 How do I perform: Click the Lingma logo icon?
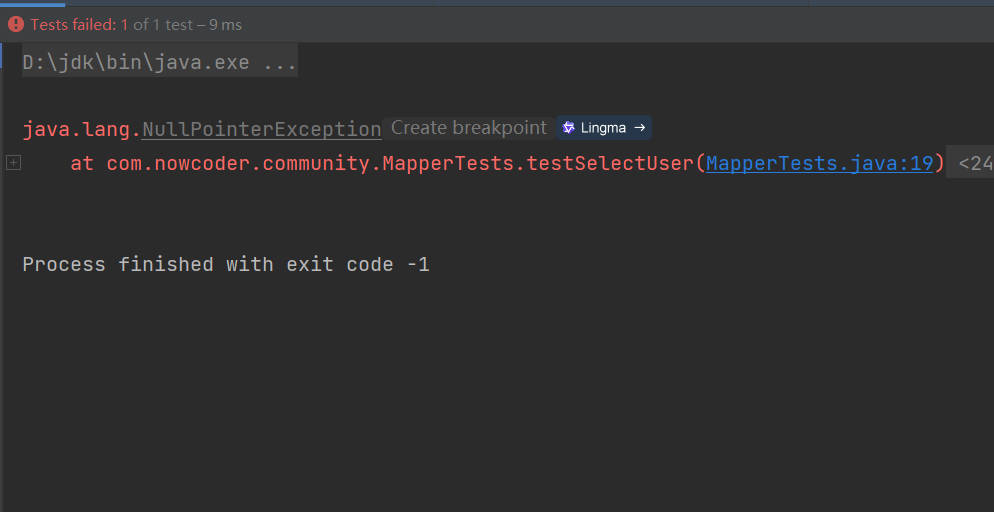point(568,128)
